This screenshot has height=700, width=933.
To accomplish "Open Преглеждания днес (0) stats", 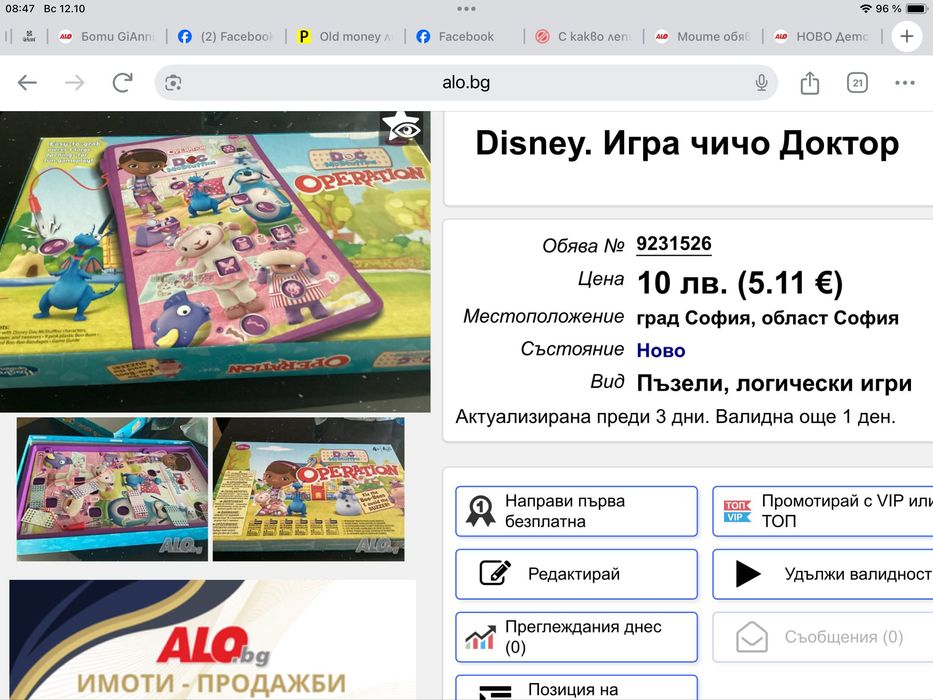I will point(577,637).
